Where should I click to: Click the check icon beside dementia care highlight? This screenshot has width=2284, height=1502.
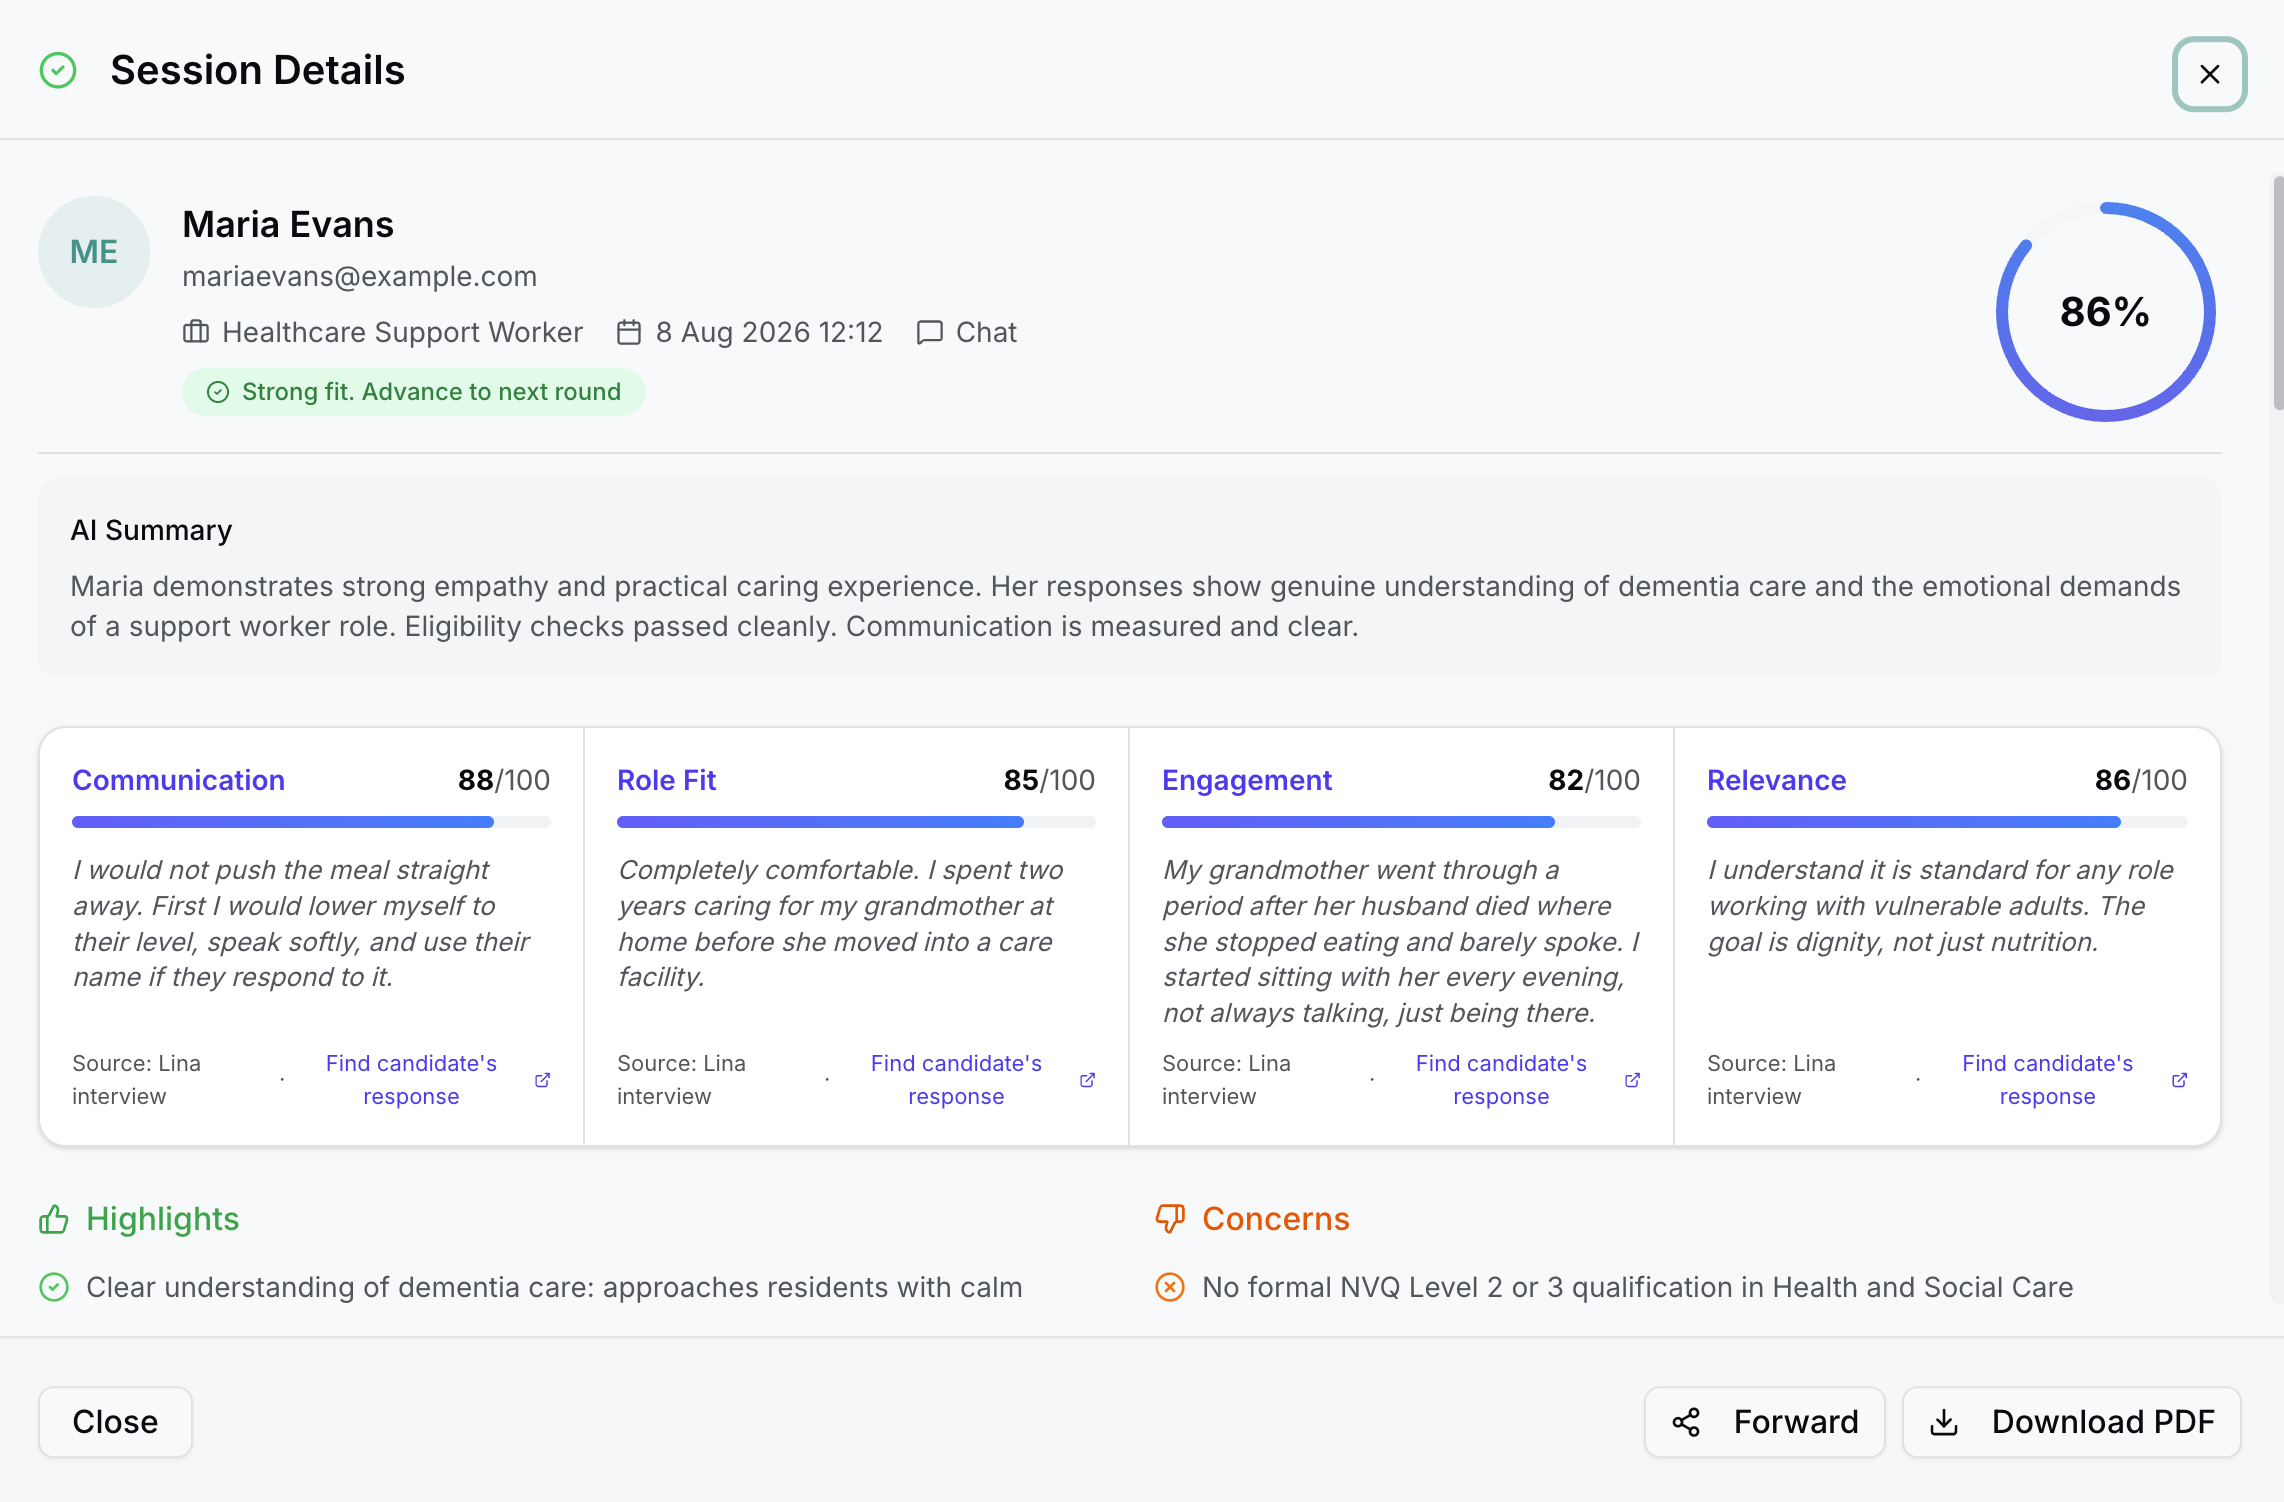54,1287
